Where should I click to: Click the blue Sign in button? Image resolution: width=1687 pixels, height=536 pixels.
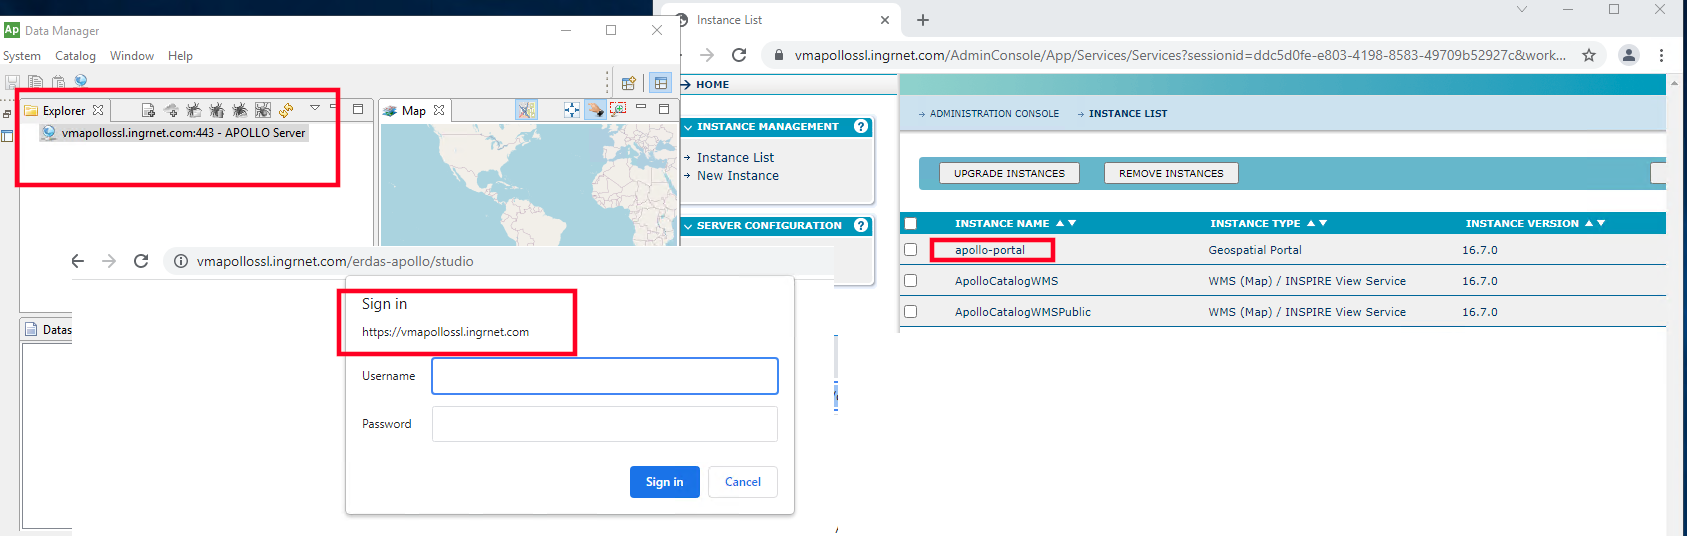[664, 482]
